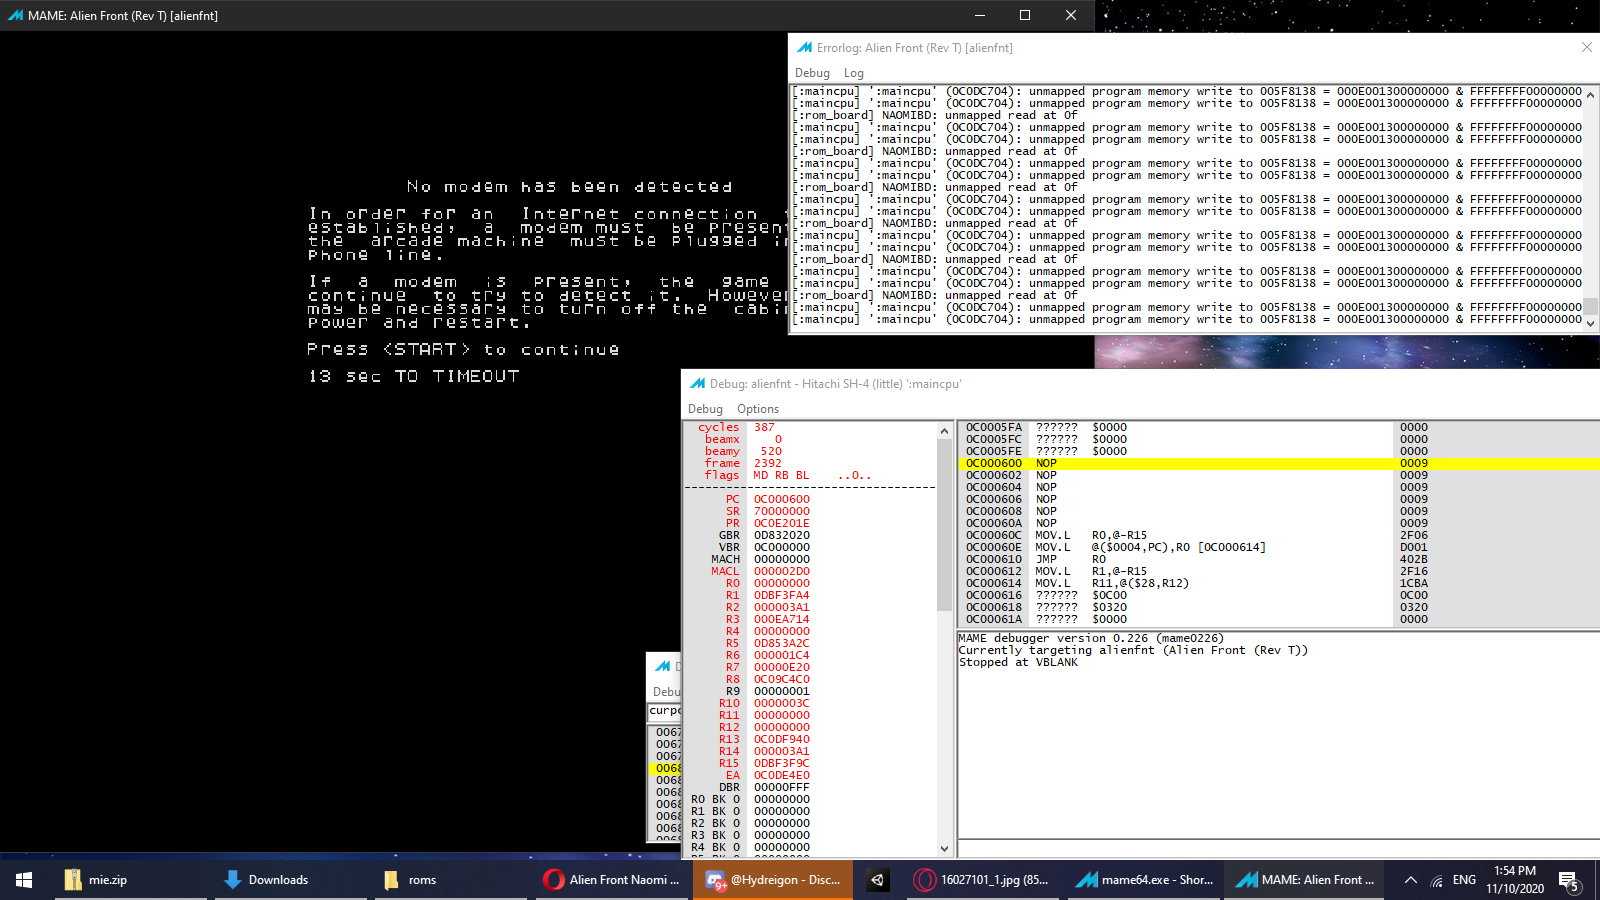Click network Wi-Fi tray icon

coord(1436,880)
